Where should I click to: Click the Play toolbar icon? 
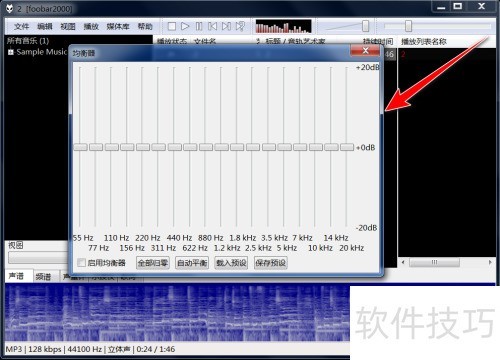pyautogui.click(x=185, y=26)
